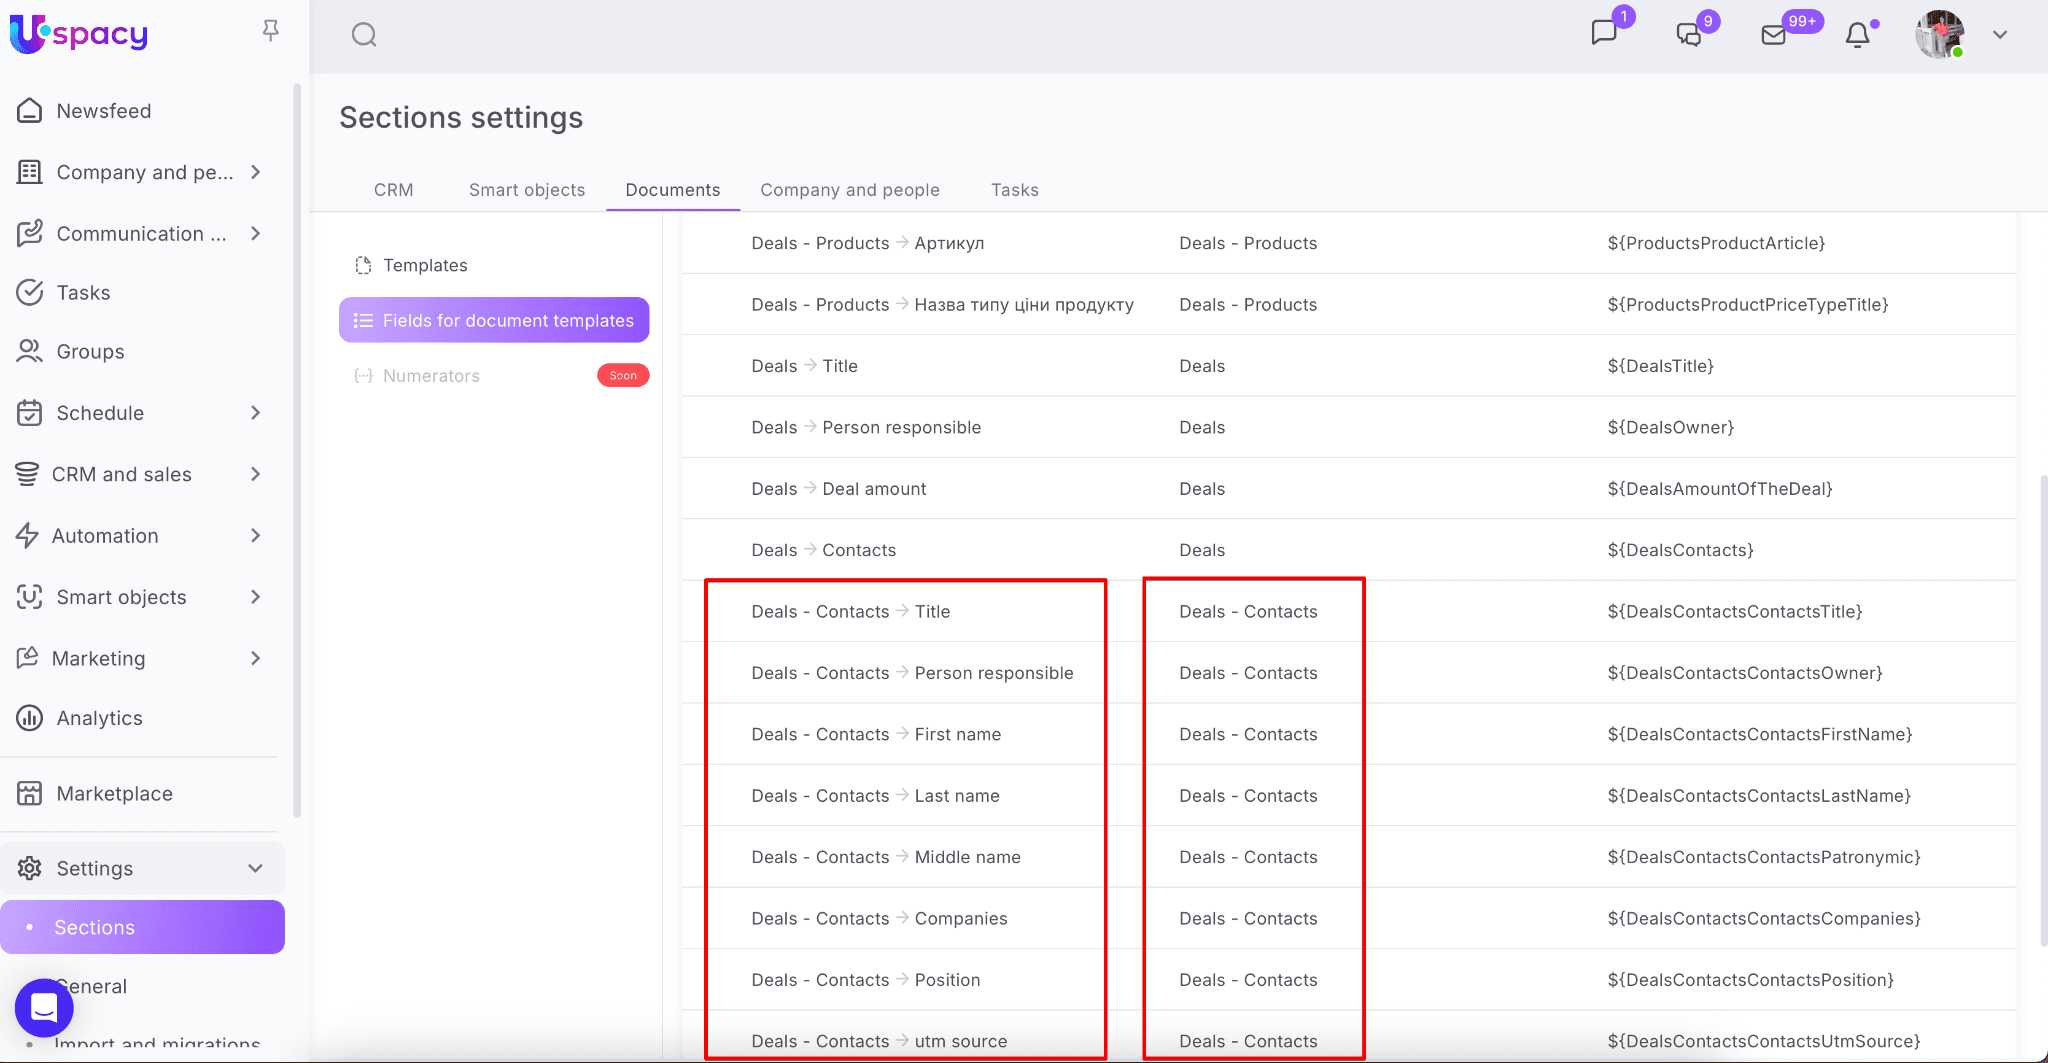The height and width of the screenshot is (1063, 2048).
Task: Switch to the Smart objects tab
Action: [527, 190]
